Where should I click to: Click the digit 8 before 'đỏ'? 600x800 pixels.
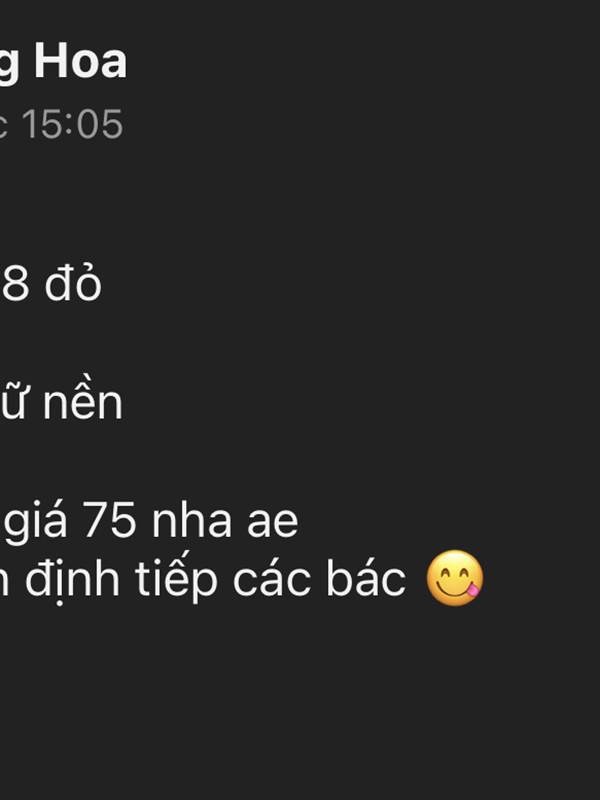click(x=14, y=285)
